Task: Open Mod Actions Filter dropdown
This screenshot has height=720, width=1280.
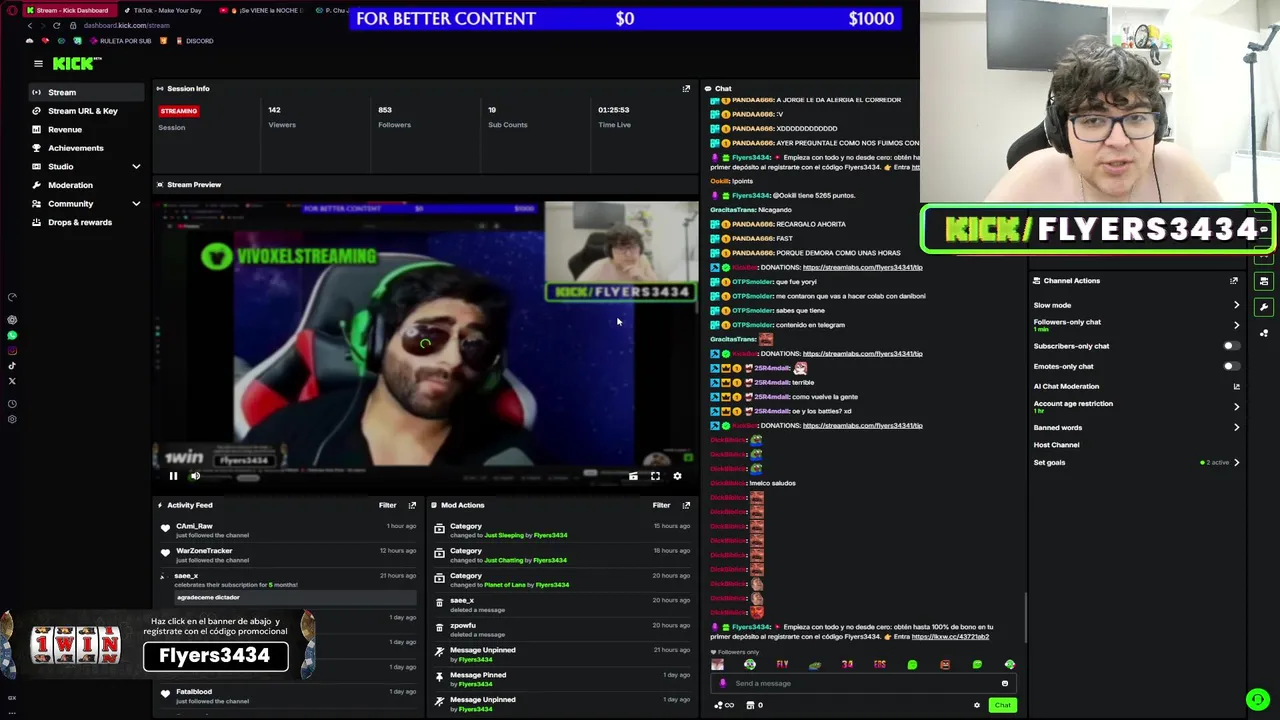Action: (661, 505)
